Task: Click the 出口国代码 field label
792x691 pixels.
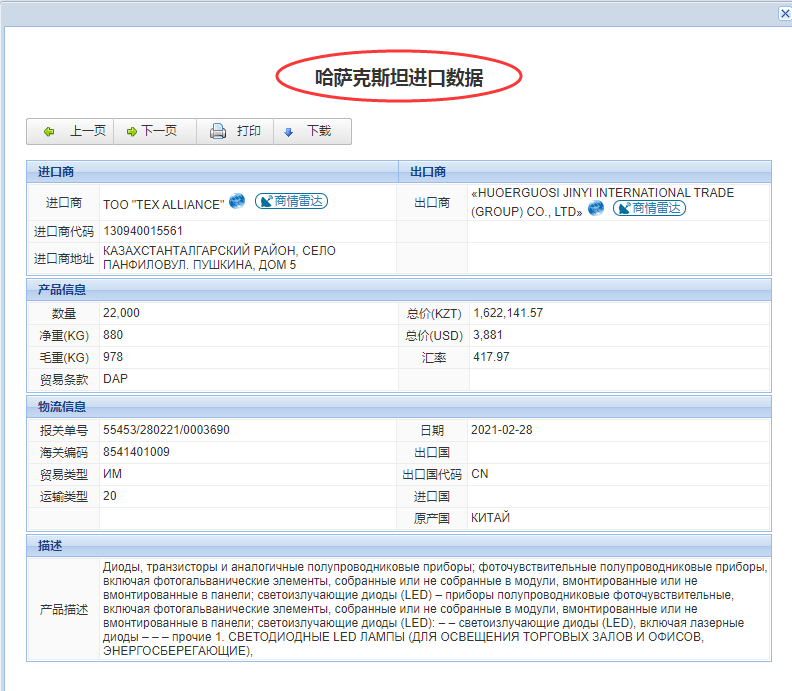Action: (432, 475)
